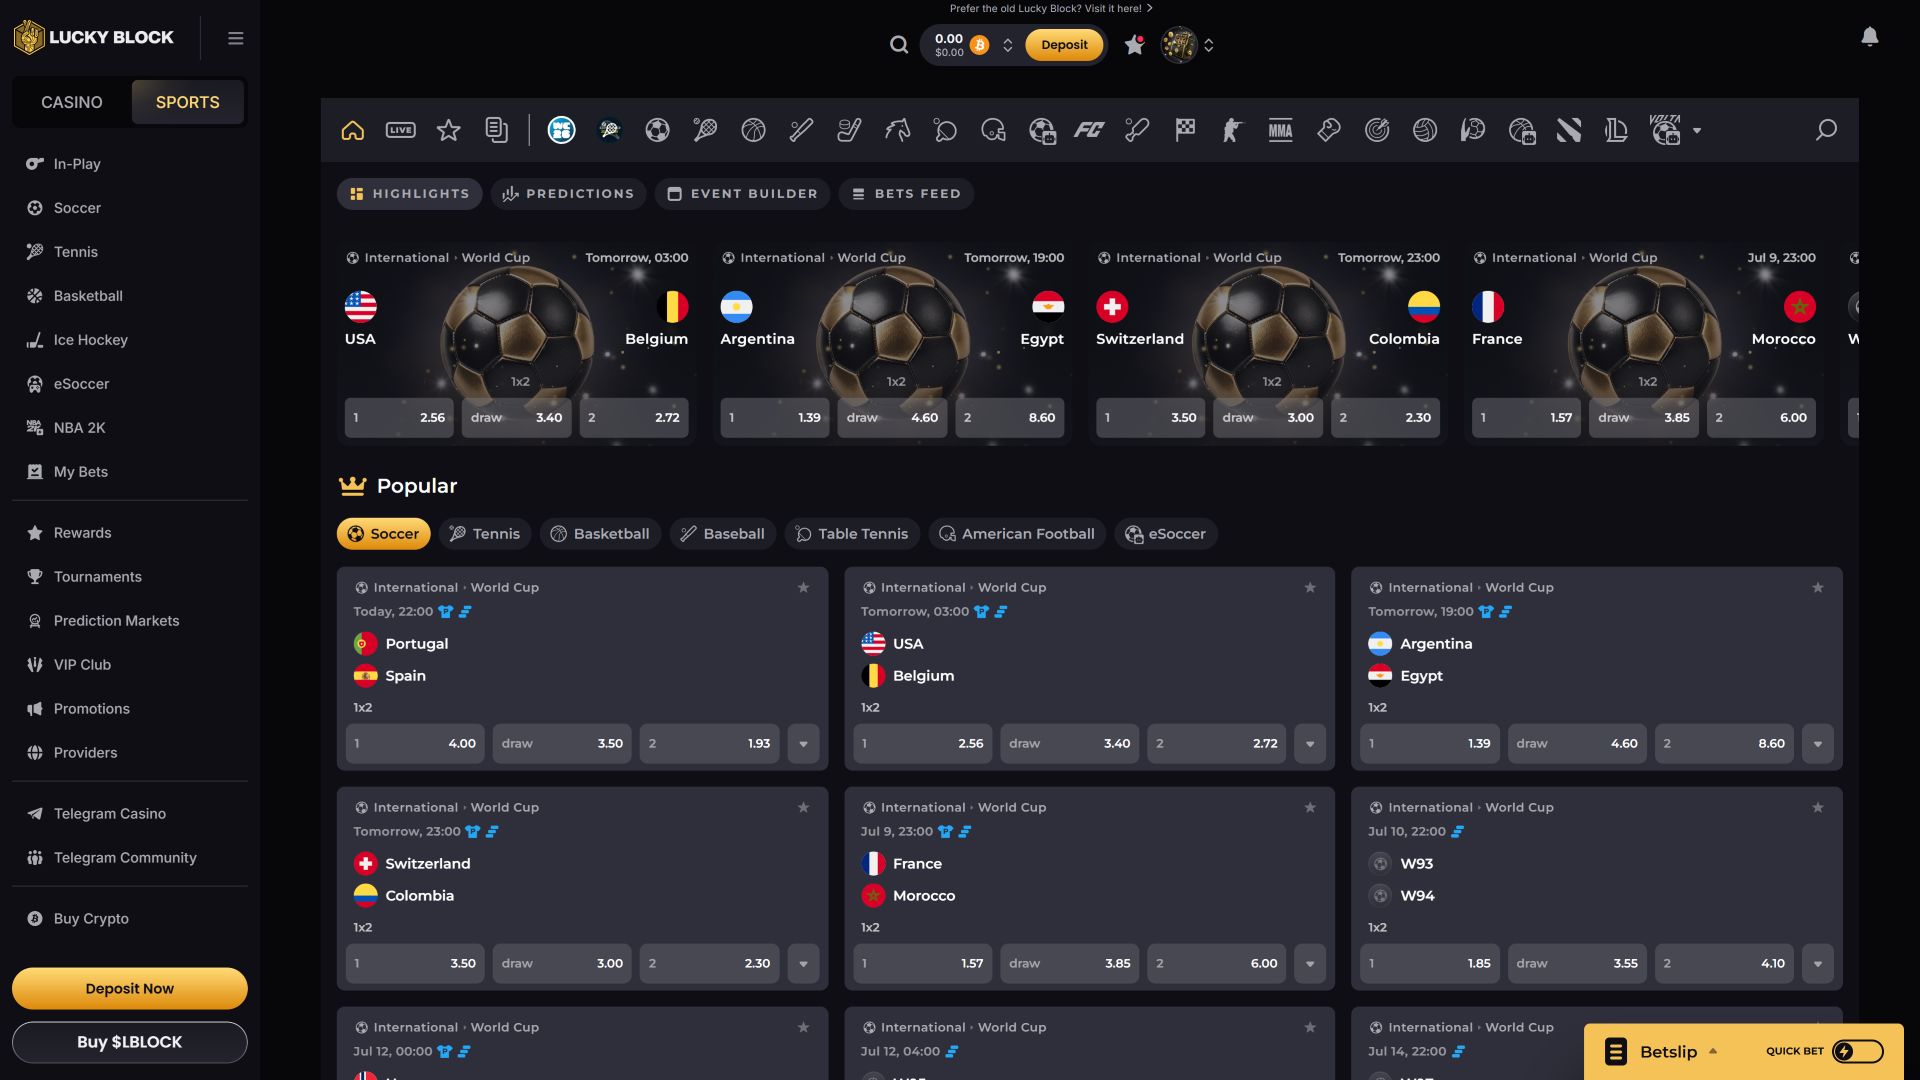
Task: Switch to the CASINO tab
Action: pos(72,102)
